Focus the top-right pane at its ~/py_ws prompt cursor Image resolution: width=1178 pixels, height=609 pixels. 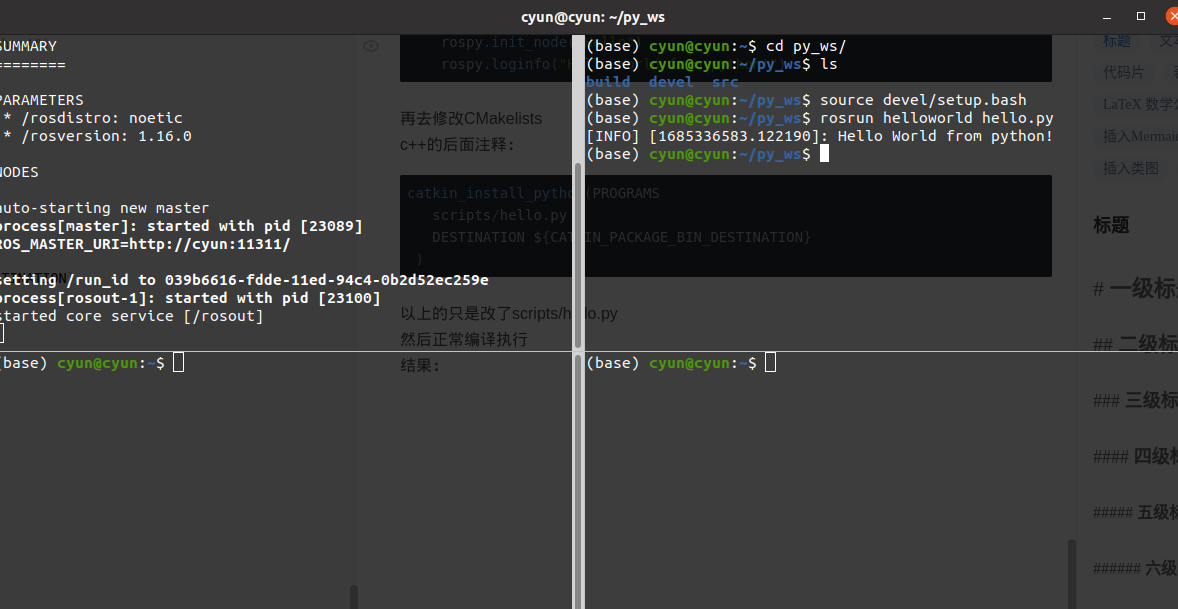click(x=824, y=154)
